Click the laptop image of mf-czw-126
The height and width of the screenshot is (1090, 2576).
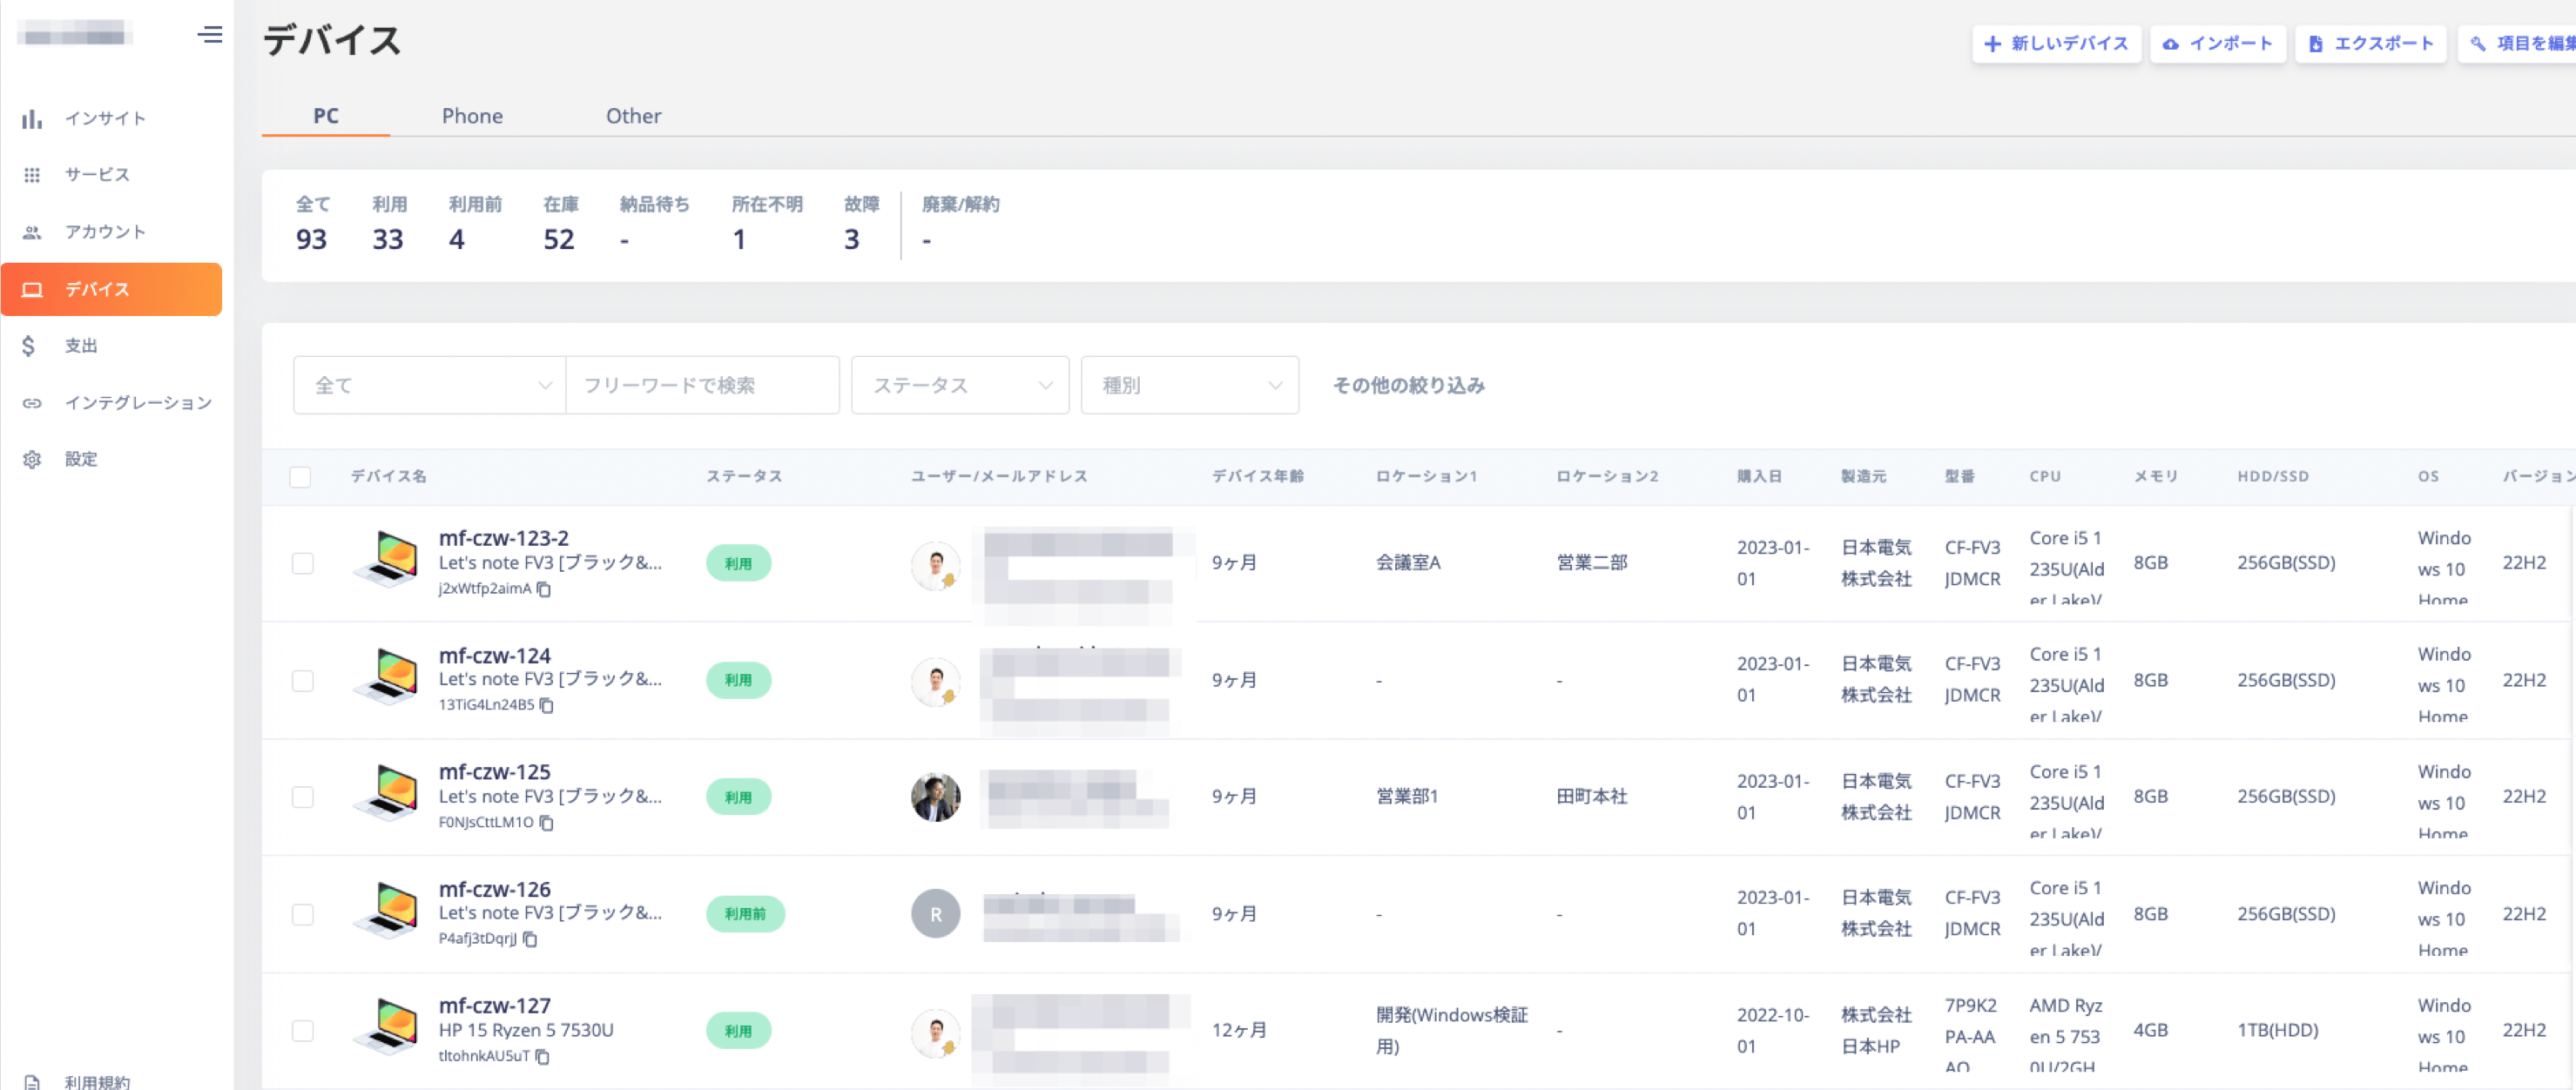click(386, 910)
